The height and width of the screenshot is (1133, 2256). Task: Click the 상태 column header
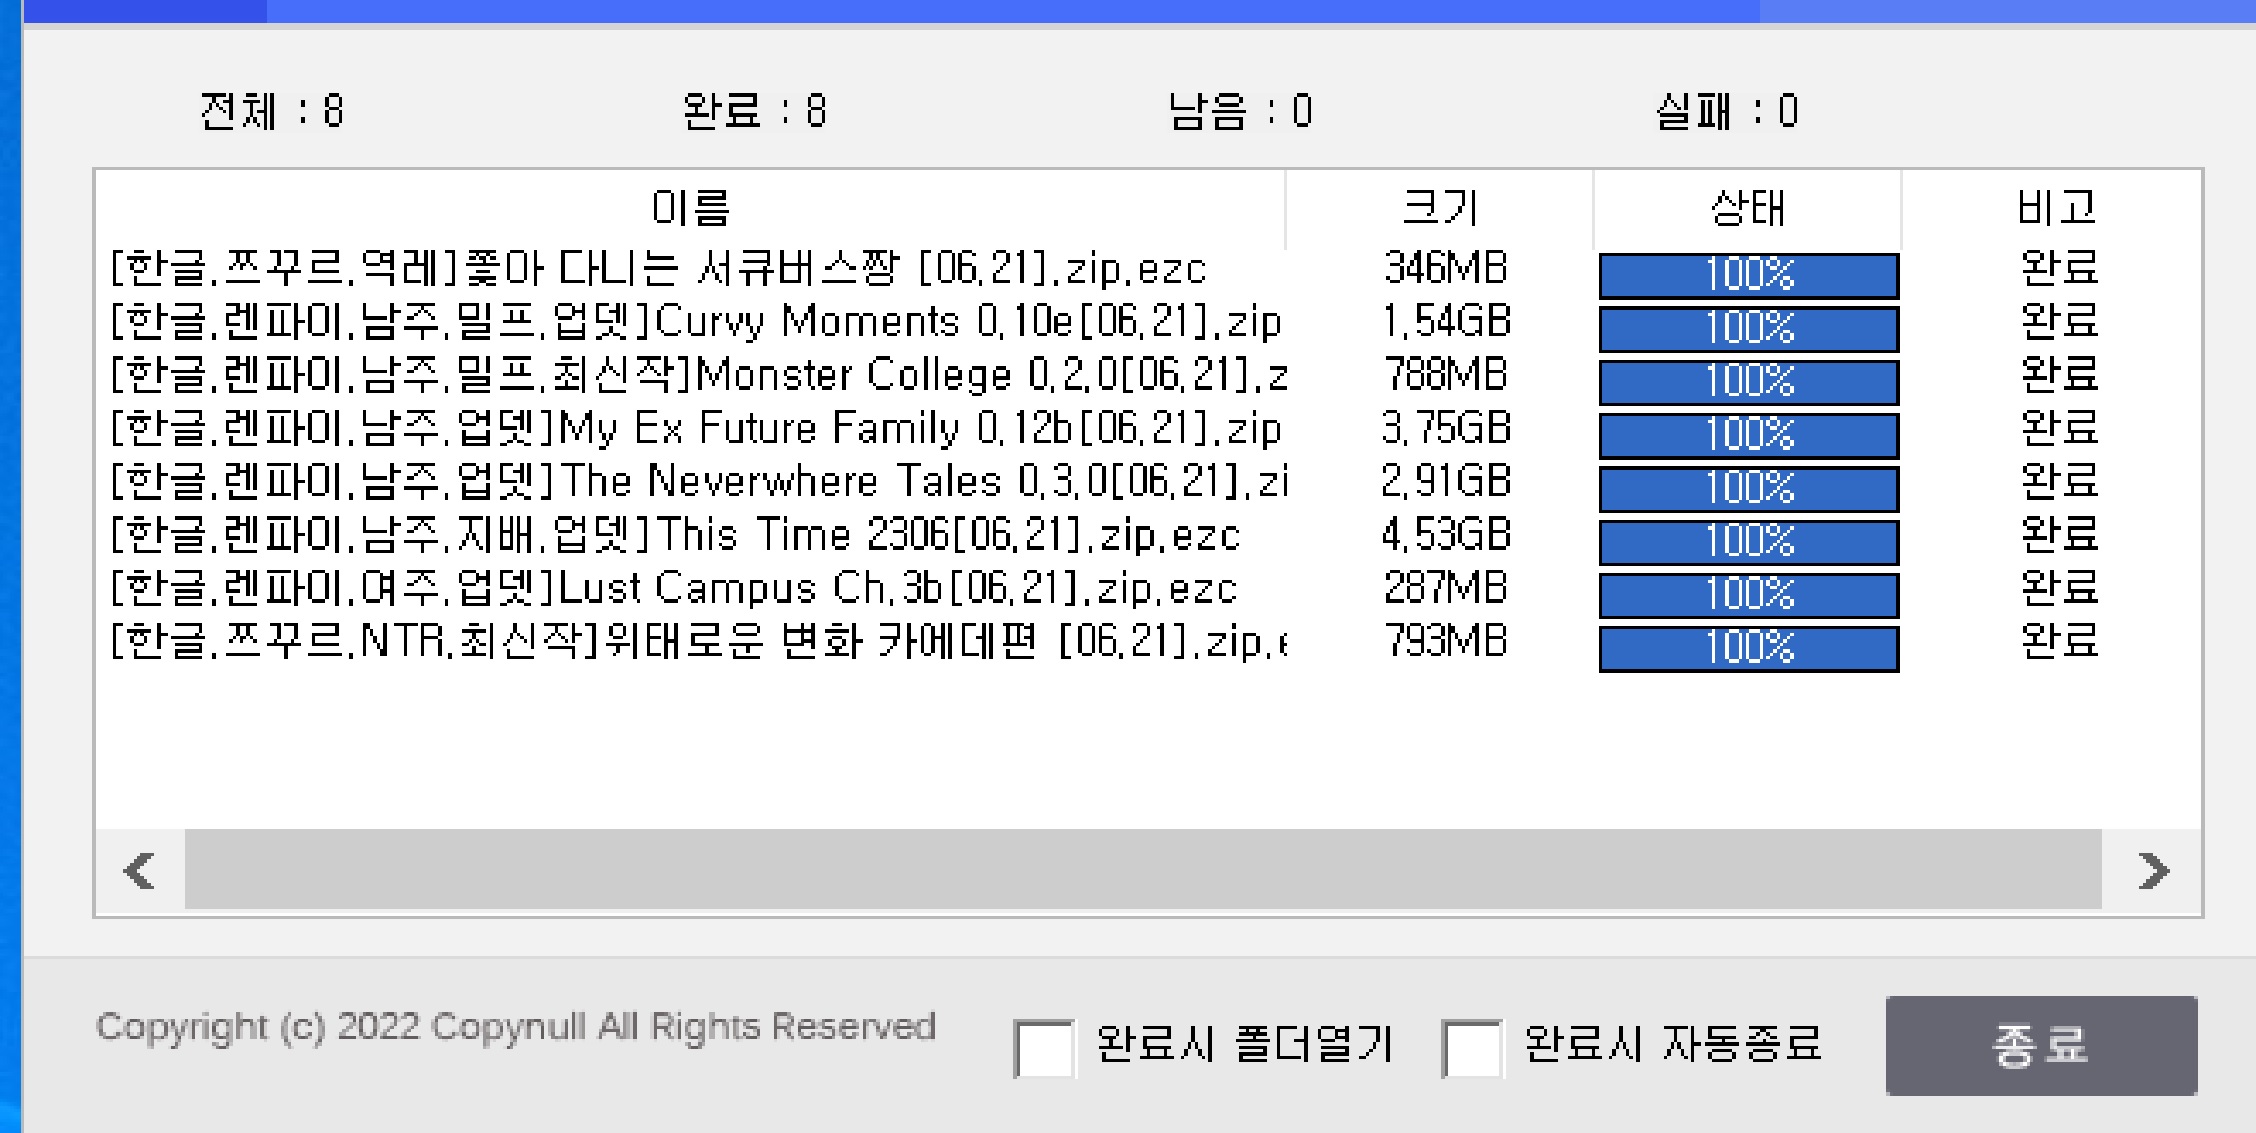1747,208
